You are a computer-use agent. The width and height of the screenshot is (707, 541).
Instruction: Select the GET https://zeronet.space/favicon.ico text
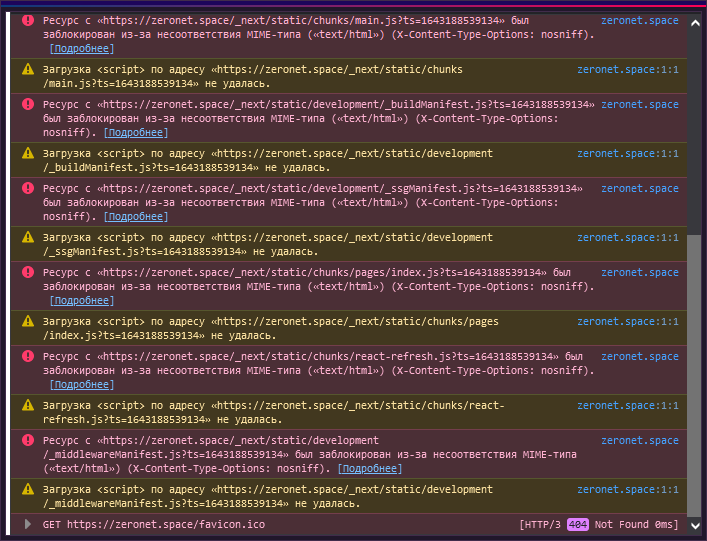tap(154, 524)
